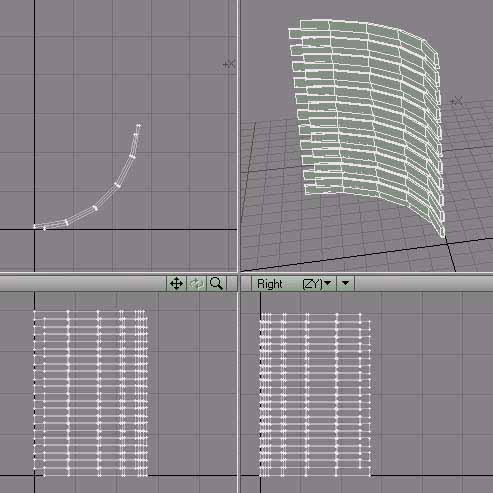Click the wireframe mesh in bottom-left viewport

91,393
